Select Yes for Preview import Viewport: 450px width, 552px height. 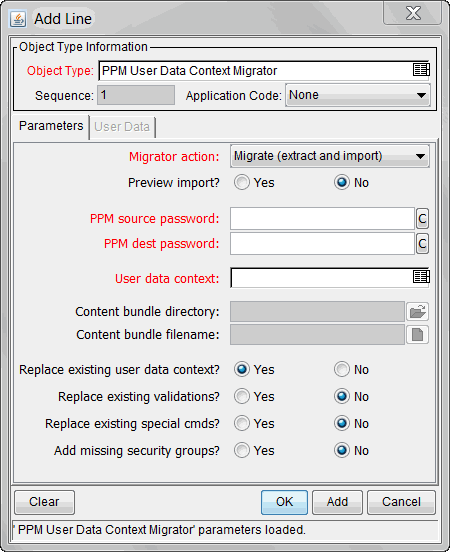[x=242, y=182]
